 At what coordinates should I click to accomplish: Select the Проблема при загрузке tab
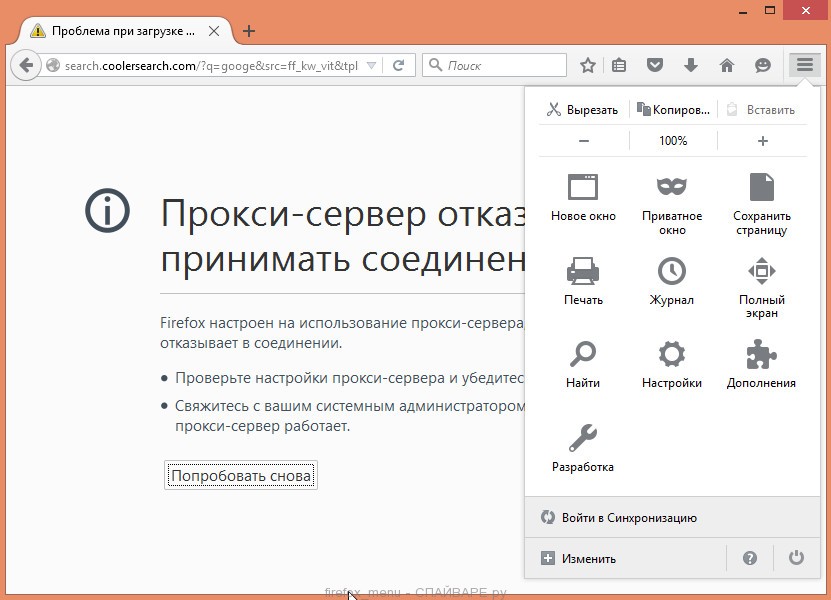(123, 31)
